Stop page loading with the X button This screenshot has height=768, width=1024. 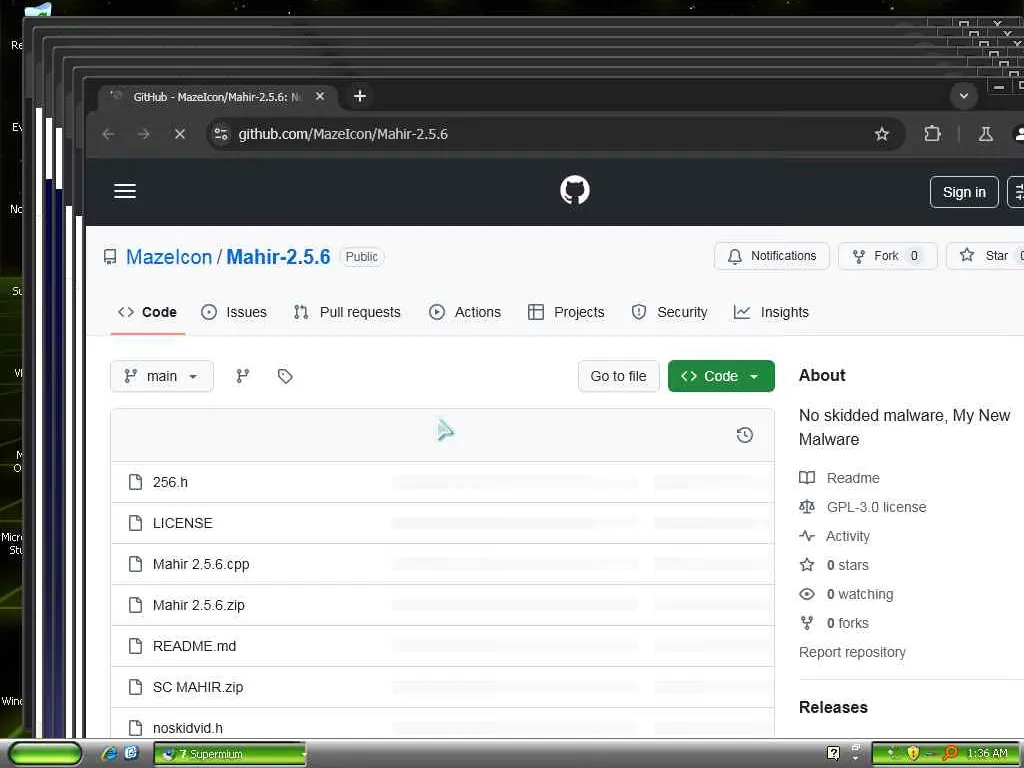180,134
